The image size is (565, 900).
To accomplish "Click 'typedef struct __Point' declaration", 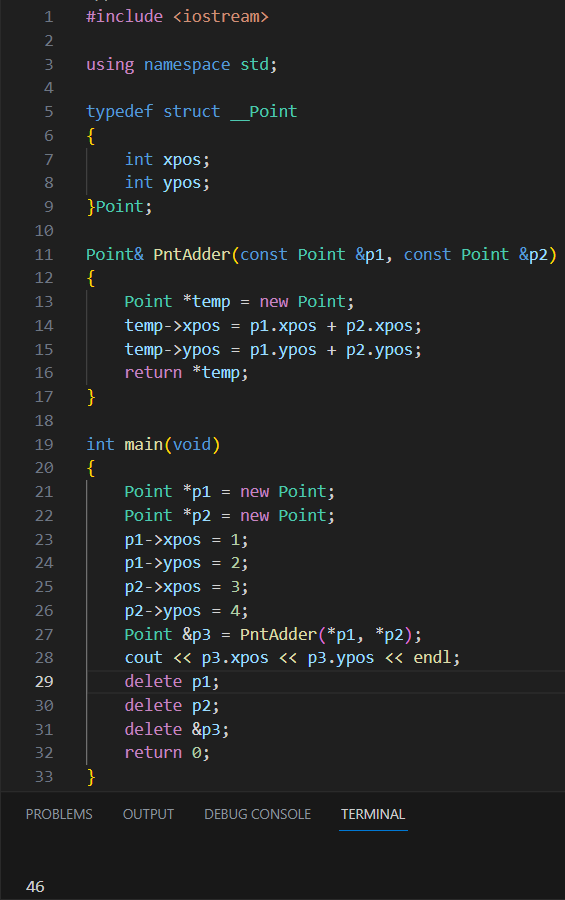I will (192, 111).
